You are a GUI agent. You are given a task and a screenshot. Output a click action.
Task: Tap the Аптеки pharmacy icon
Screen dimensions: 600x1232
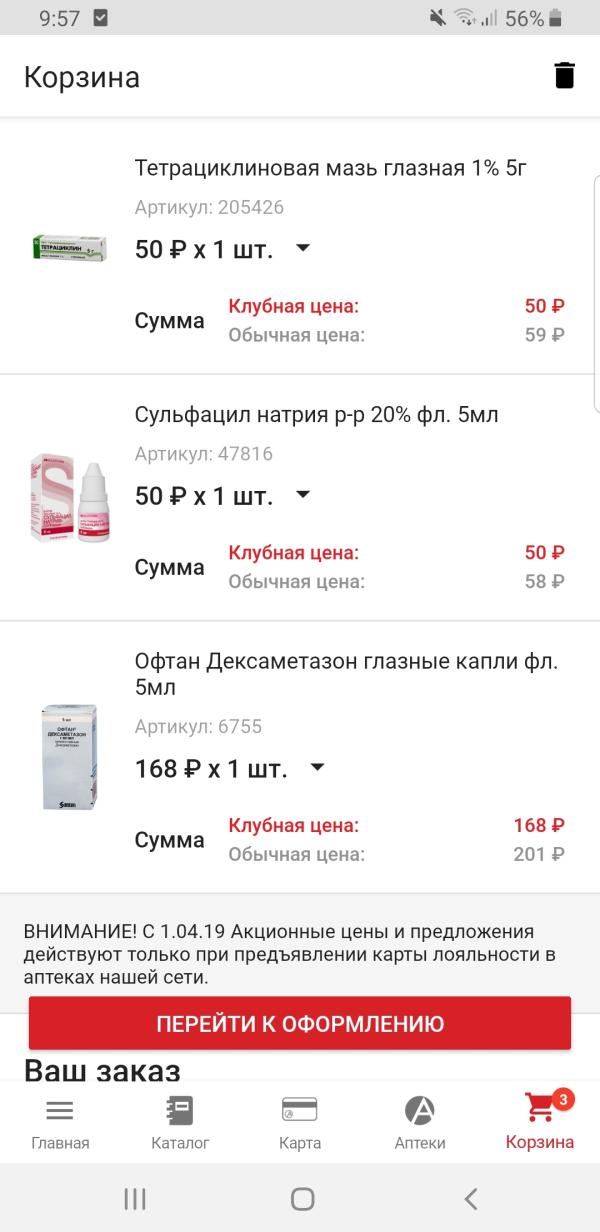pos(420,1110)
